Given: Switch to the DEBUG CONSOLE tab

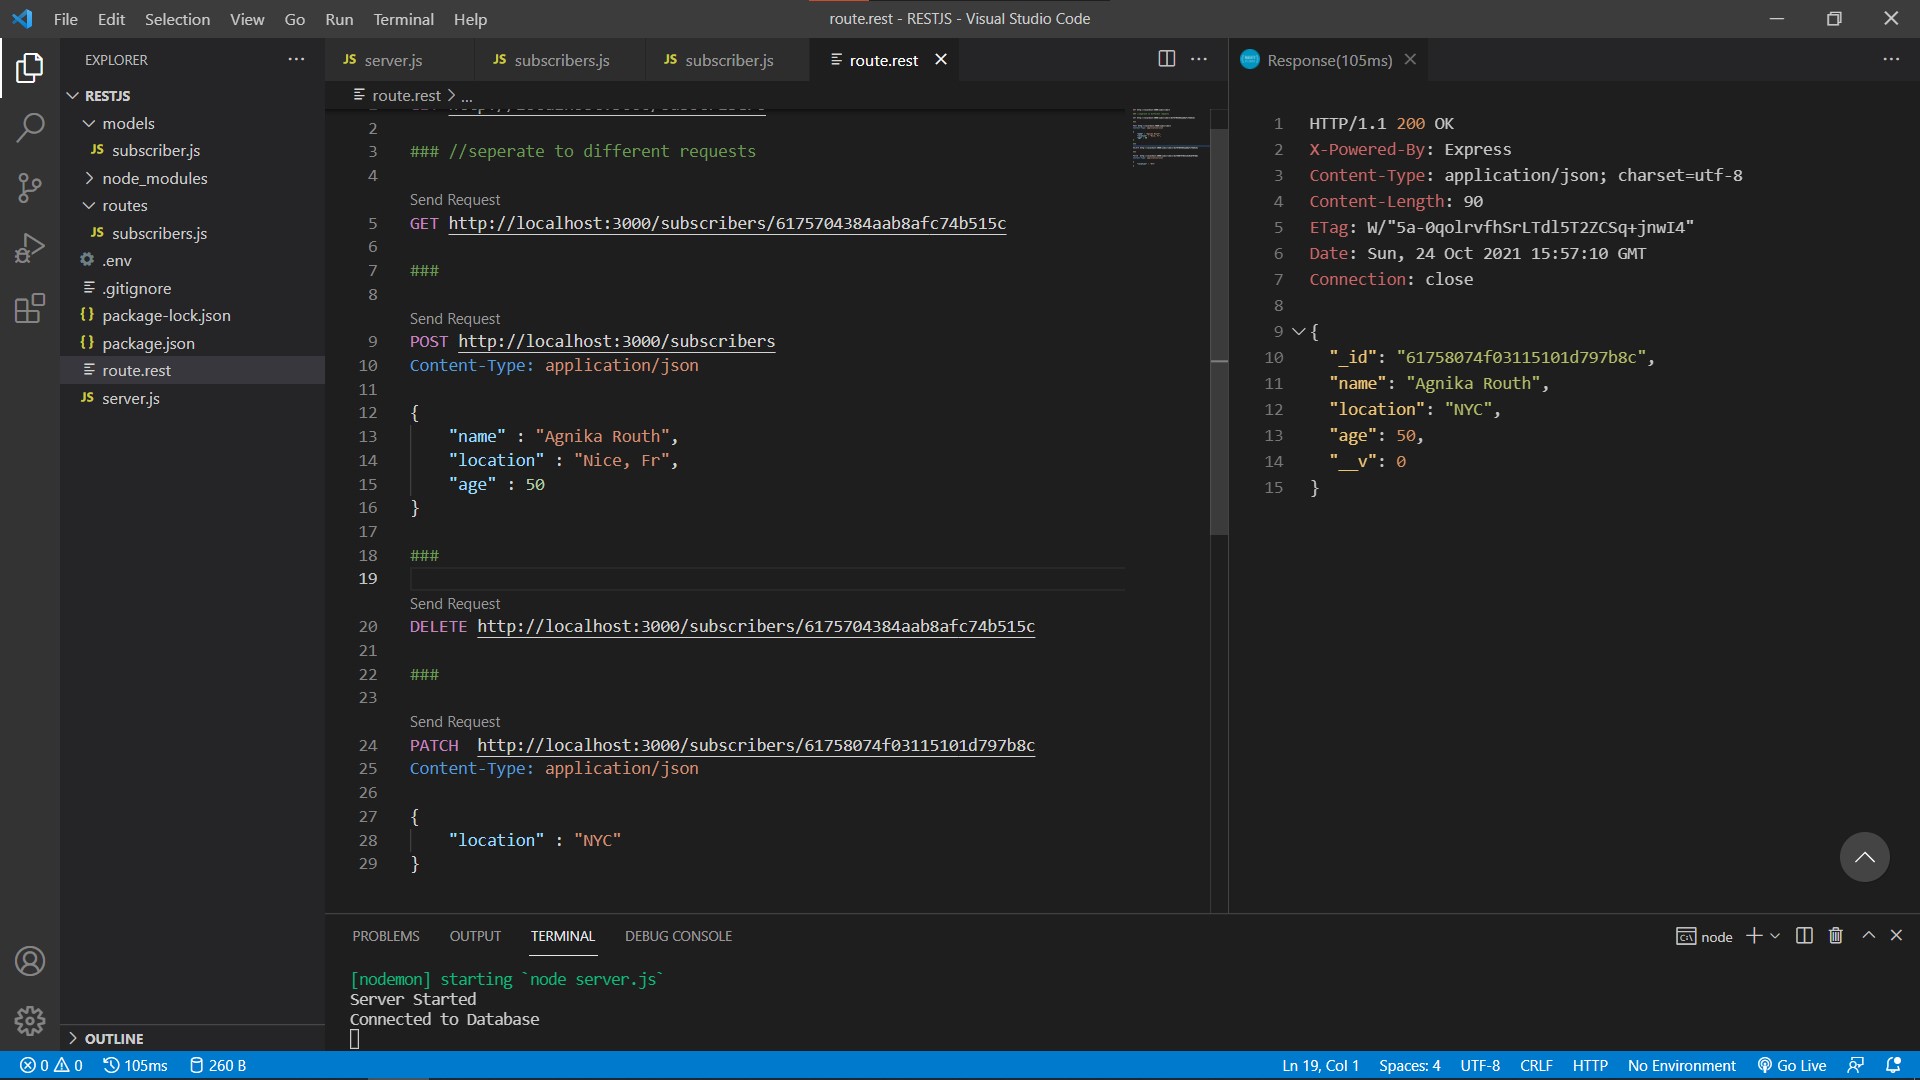Looking at the screenshot, I should [x=678, y=936].
